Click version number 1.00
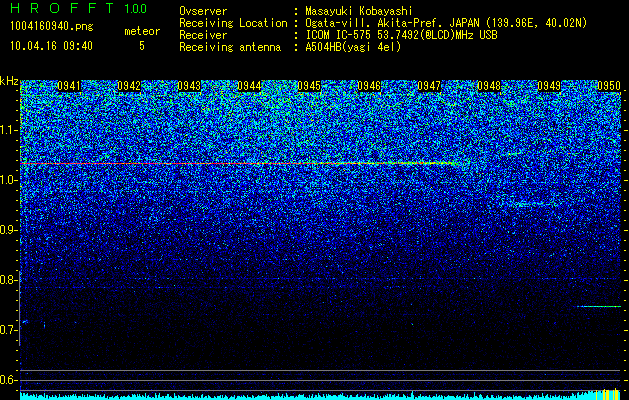Viewport: 629px width, 400px height. pyautogui.click(x=135, y=9)
